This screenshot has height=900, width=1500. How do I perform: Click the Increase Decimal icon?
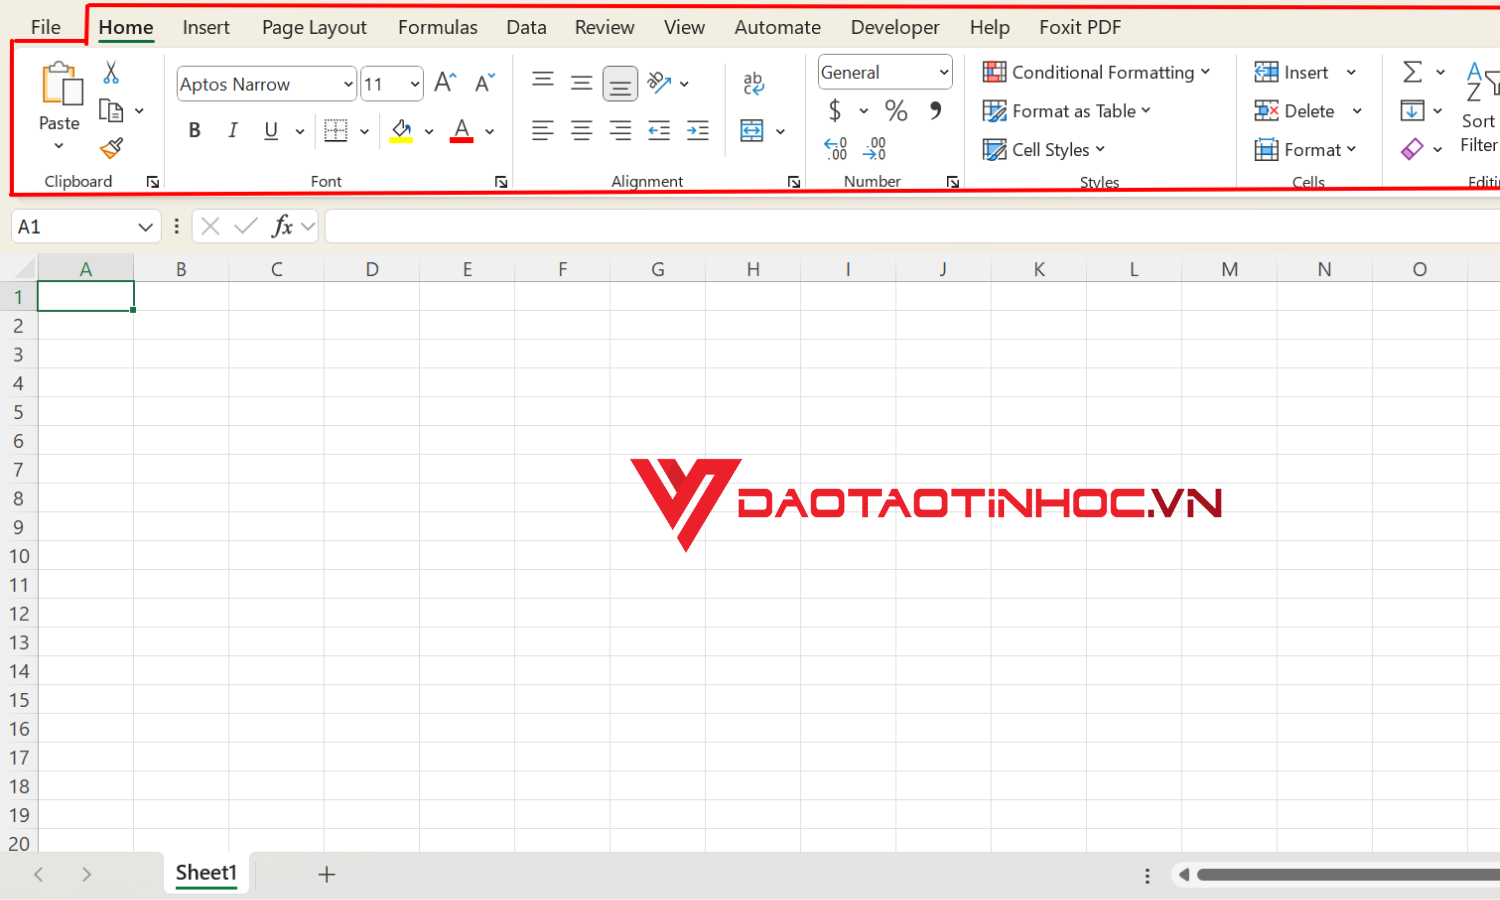(x=835, y=148)
